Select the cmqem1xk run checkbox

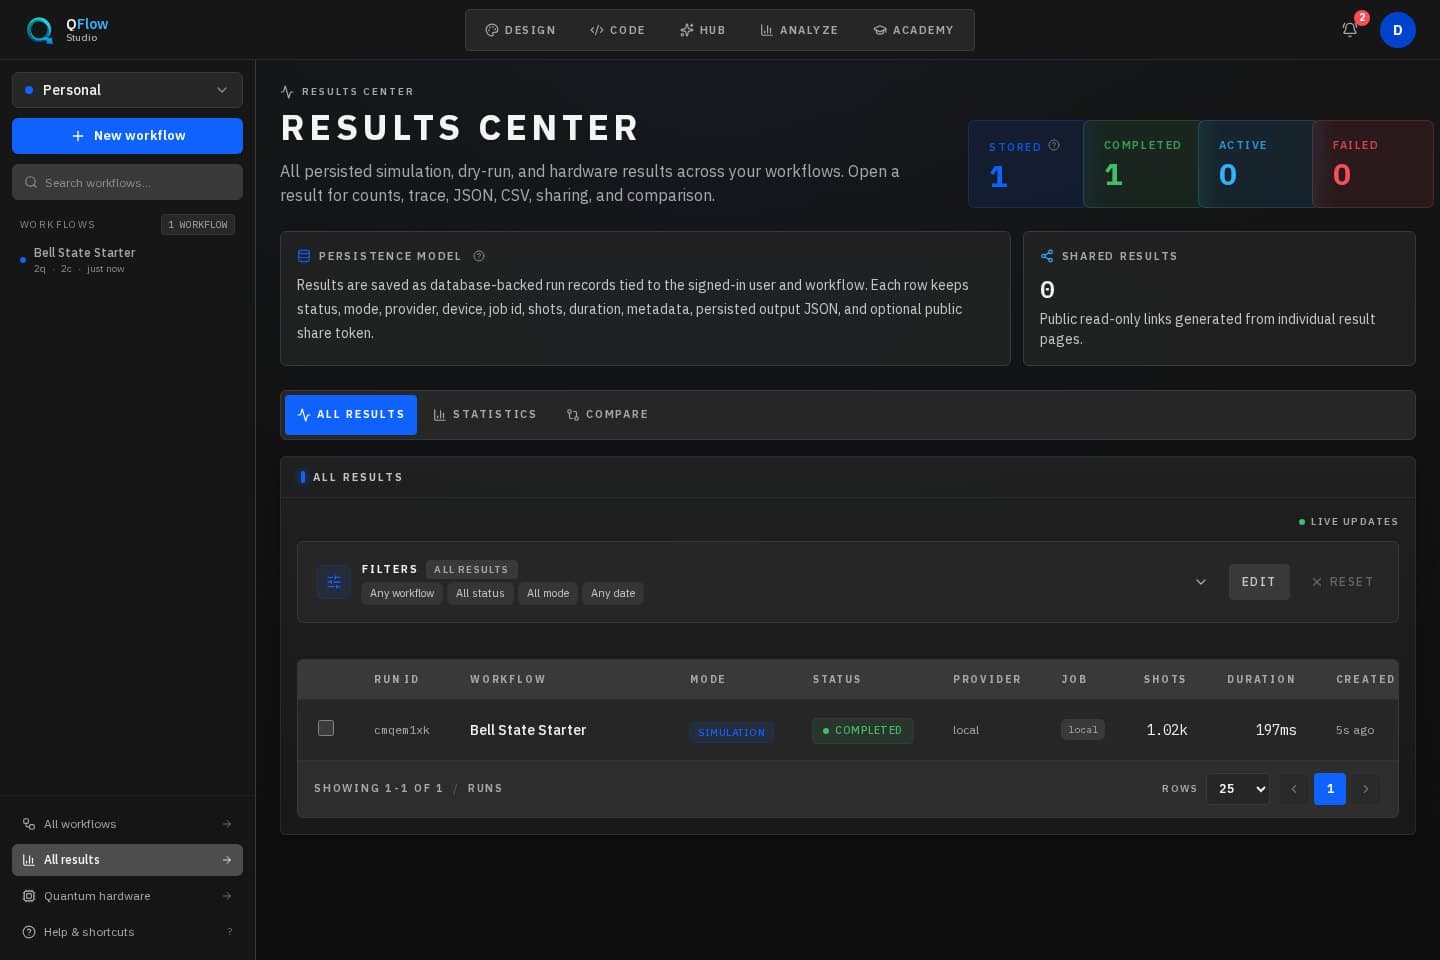[x=326, y=728]
